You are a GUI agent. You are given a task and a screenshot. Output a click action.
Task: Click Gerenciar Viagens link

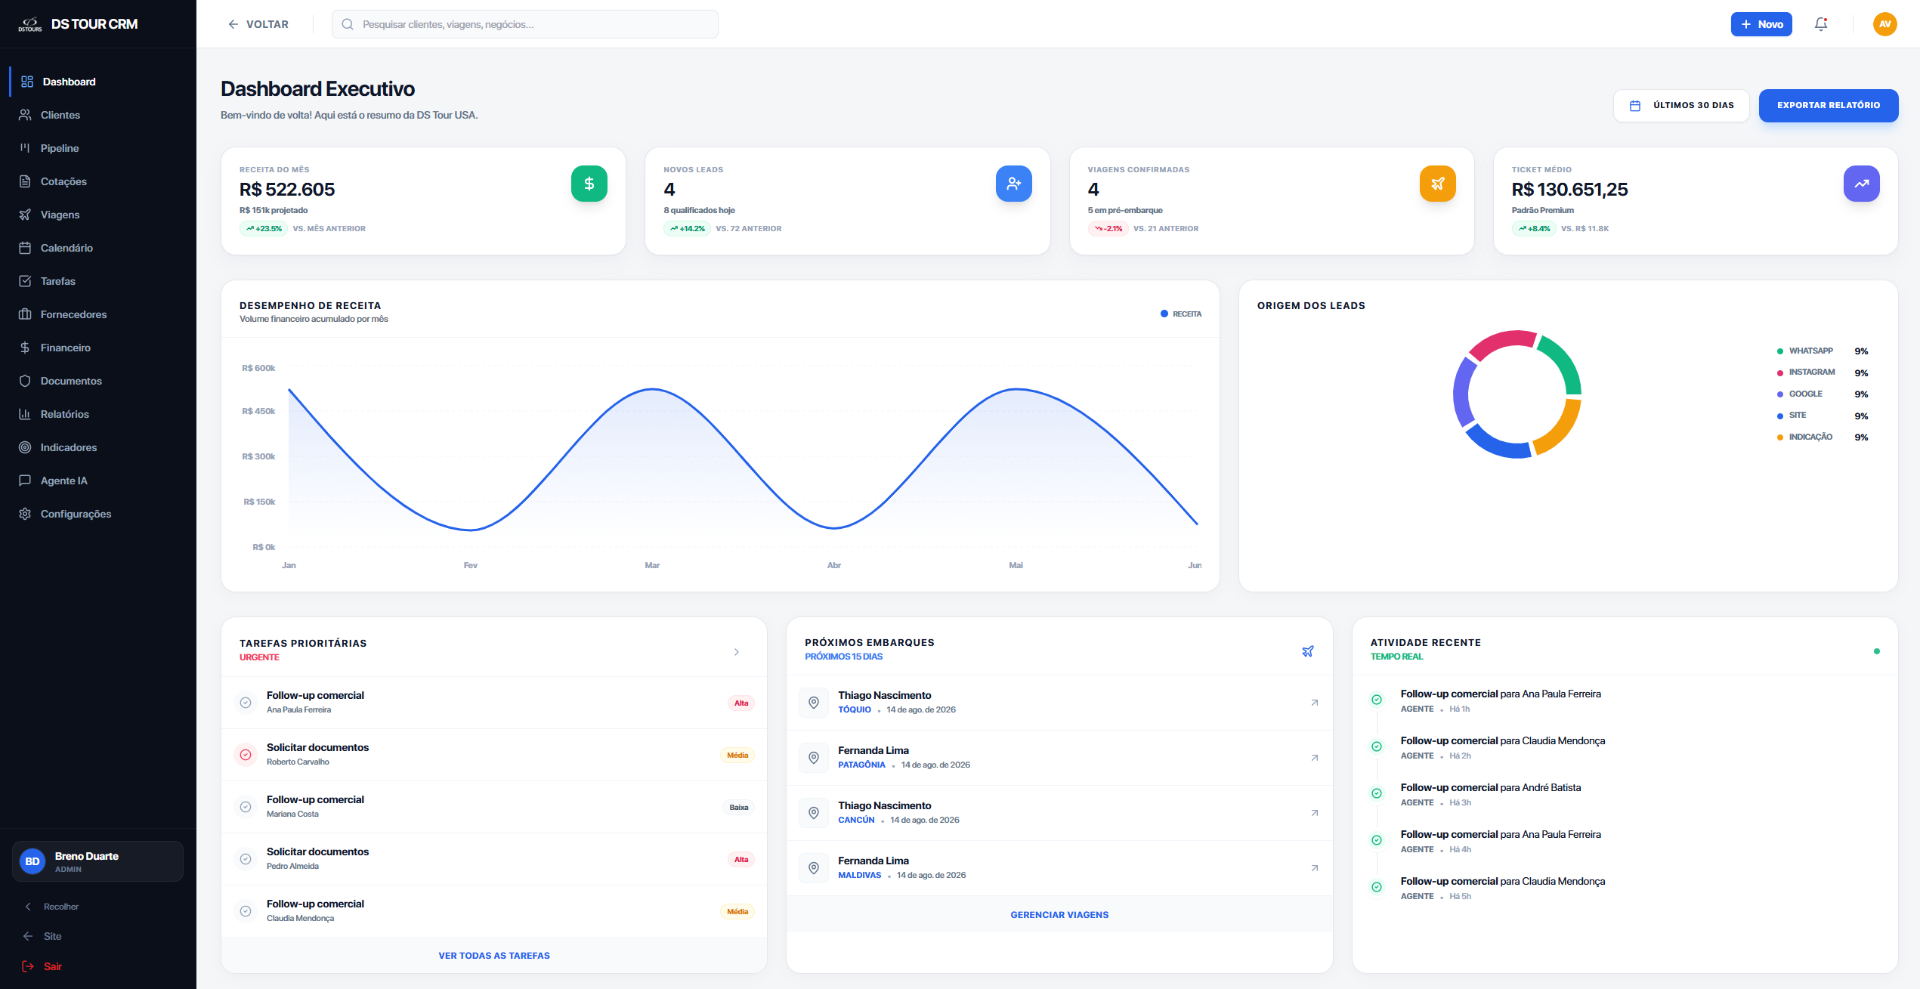[x=1059, y=915]
